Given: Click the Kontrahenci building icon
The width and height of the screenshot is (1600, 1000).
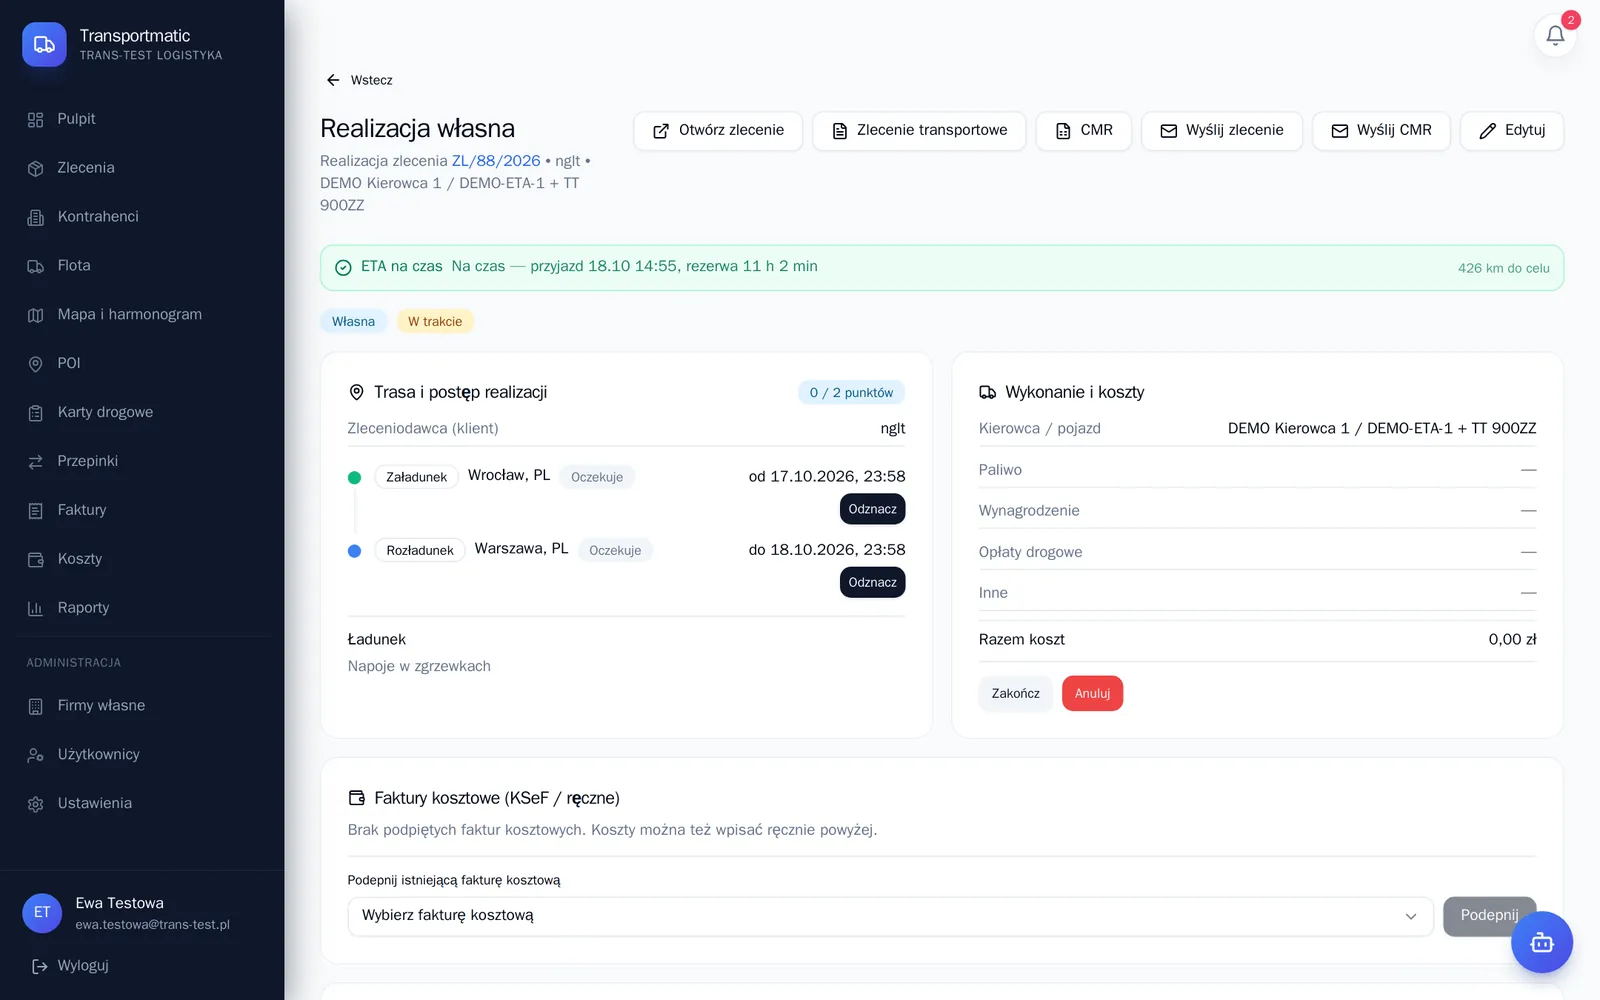Looking at the screenshot, I should pyautogui.click(x=36, y=217).
